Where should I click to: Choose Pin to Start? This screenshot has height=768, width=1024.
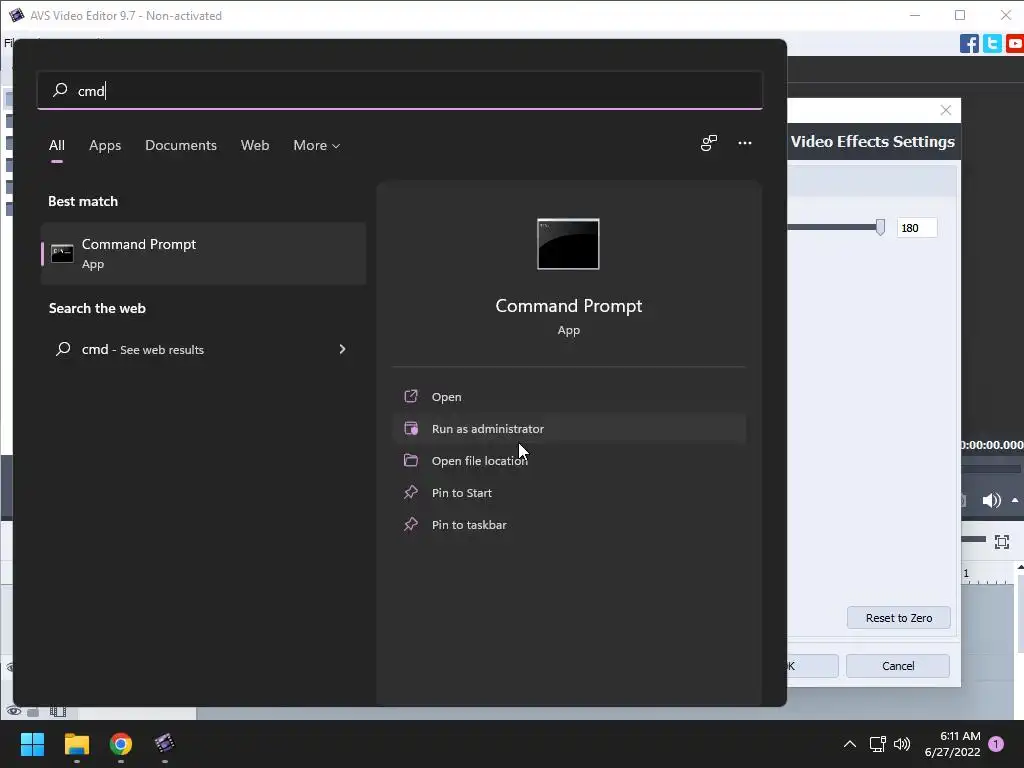(x=569, y=492)
